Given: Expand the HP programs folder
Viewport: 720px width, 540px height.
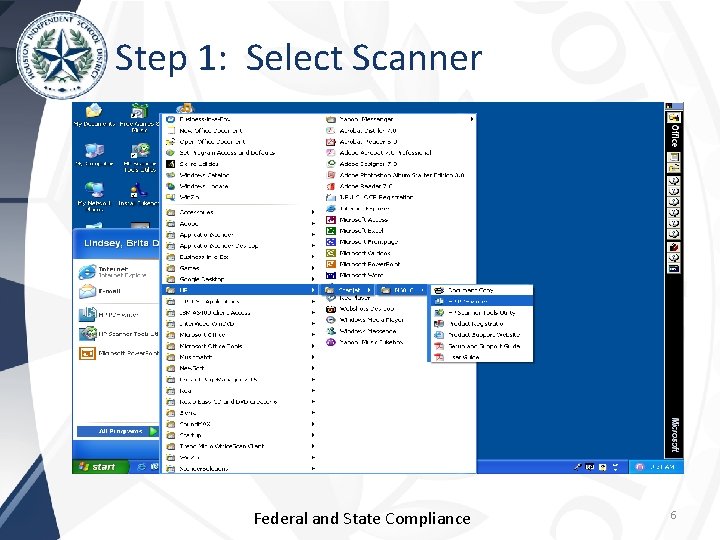Looking at the screenshot, I should 240,290.
